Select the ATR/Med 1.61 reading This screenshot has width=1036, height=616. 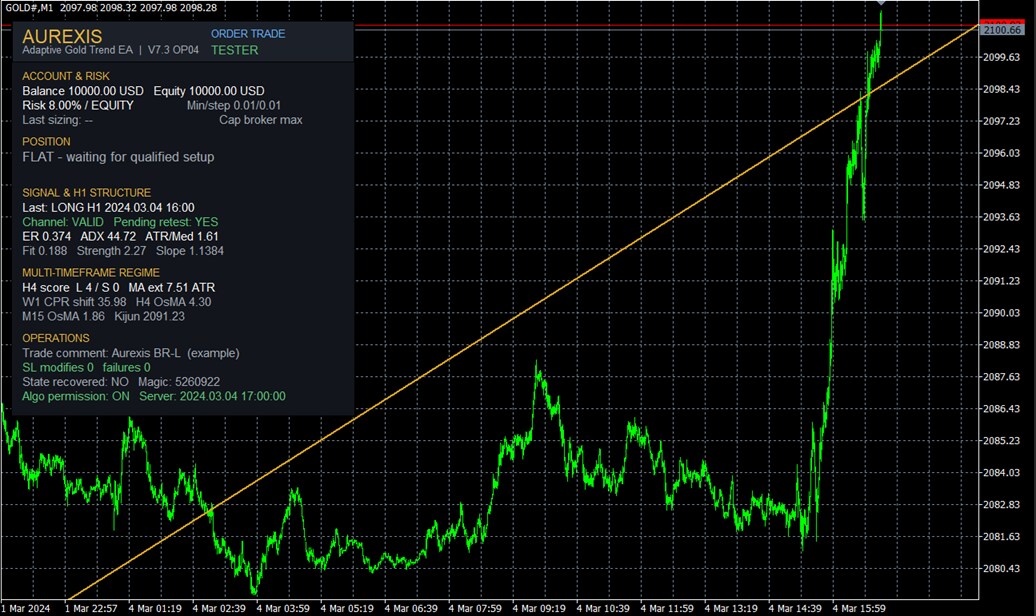pyautogui.click(x=182, y=237)
